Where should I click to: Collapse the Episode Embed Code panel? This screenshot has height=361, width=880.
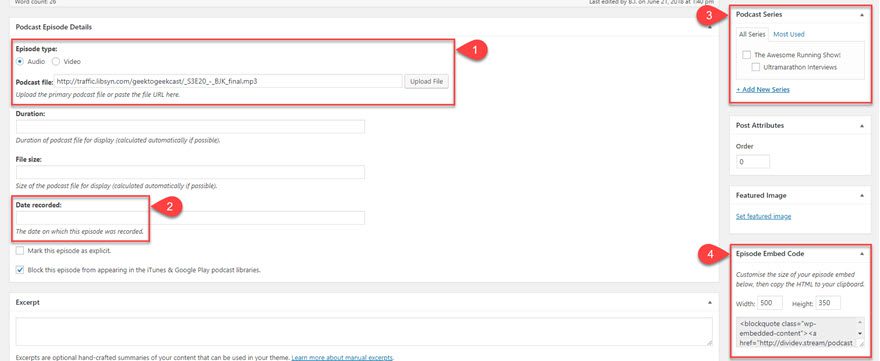[862, 254]
